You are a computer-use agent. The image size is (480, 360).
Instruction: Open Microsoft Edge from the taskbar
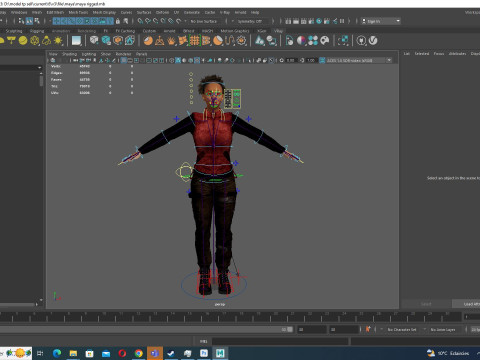[57, 353]
